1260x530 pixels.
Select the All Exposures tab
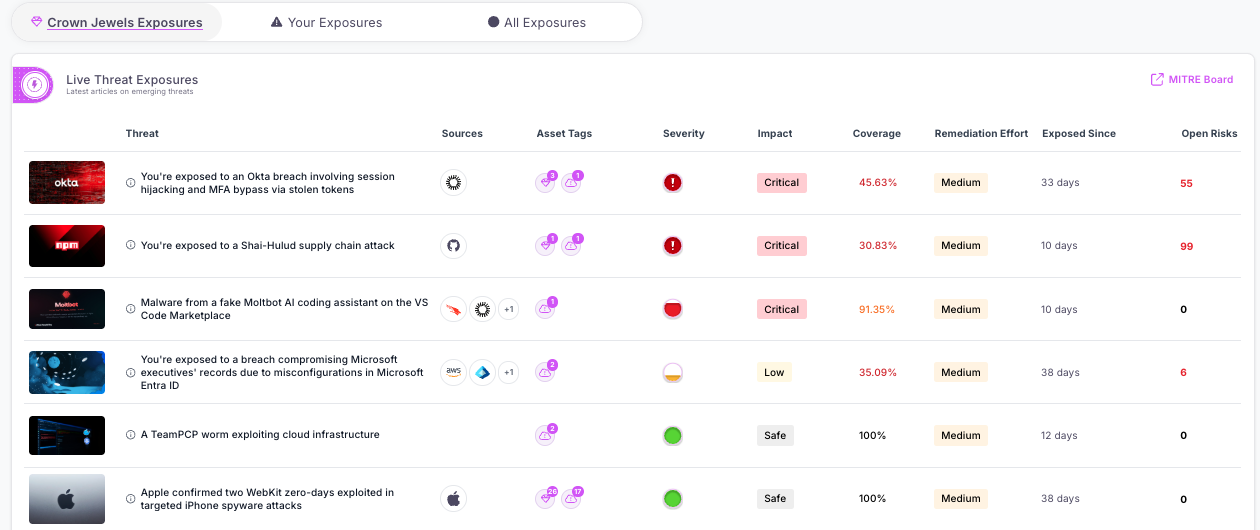[x=537, y=22]
